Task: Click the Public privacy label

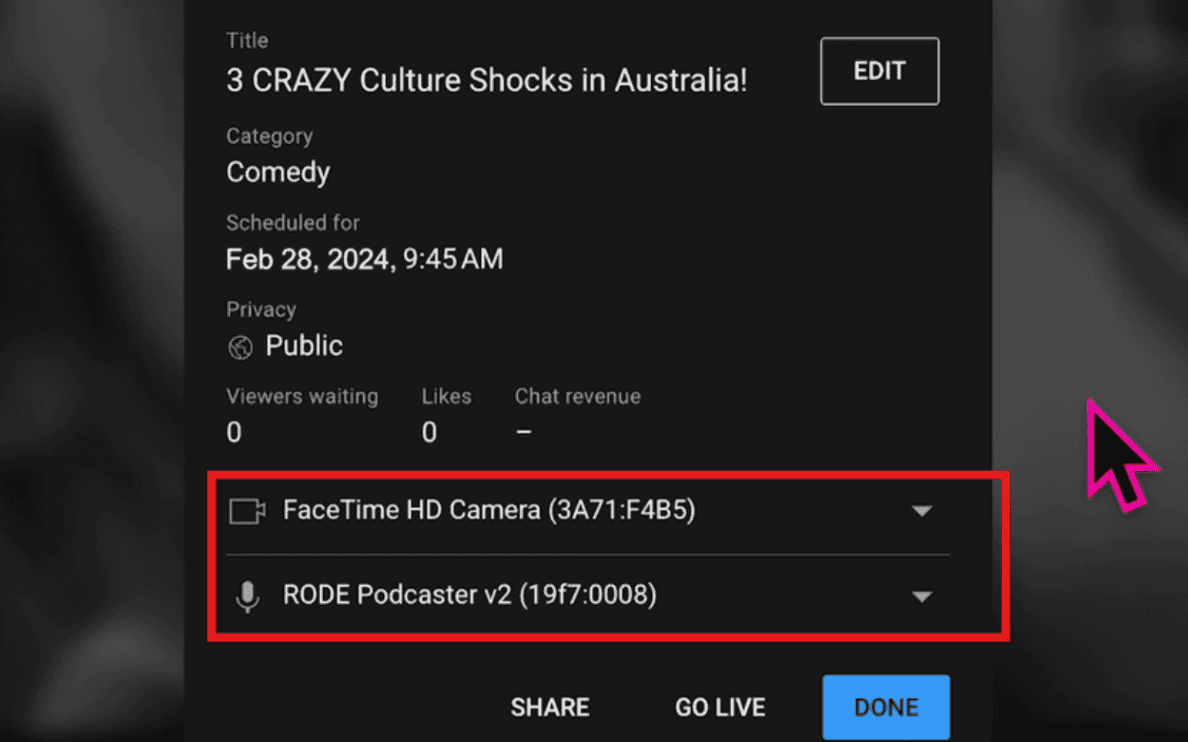Action: (303, 346)
